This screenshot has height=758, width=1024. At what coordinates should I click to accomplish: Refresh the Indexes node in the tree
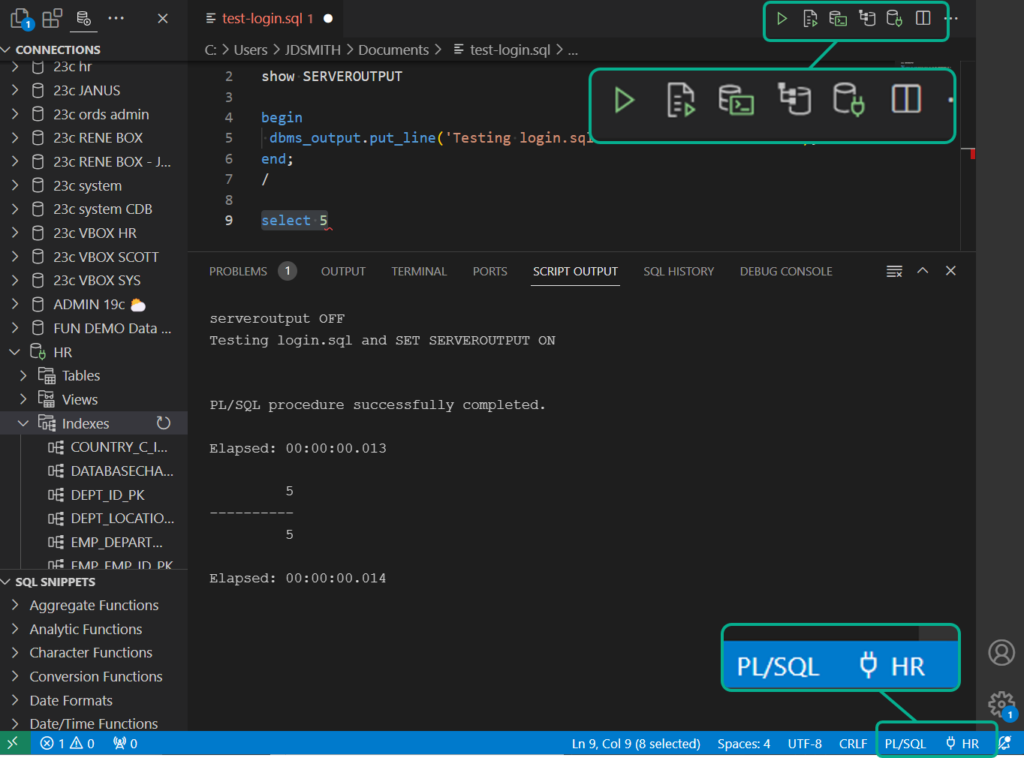point(164,423)
